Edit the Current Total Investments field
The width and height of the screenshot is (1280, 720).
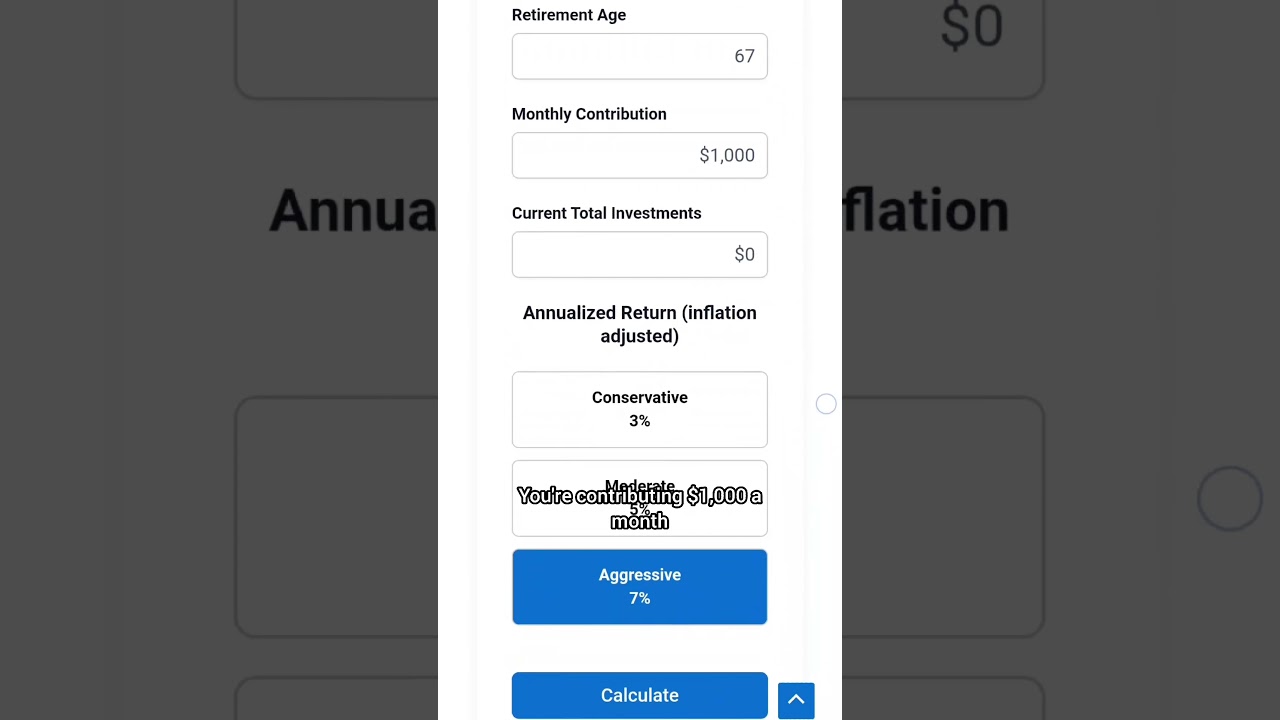639,255
